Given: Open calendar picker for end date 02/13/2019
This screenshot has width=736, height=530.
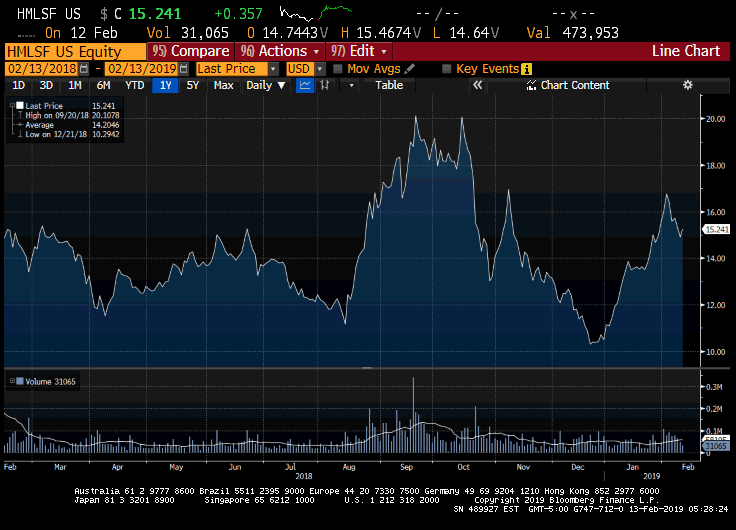Looking at the screenshot, I should [184, 69].
